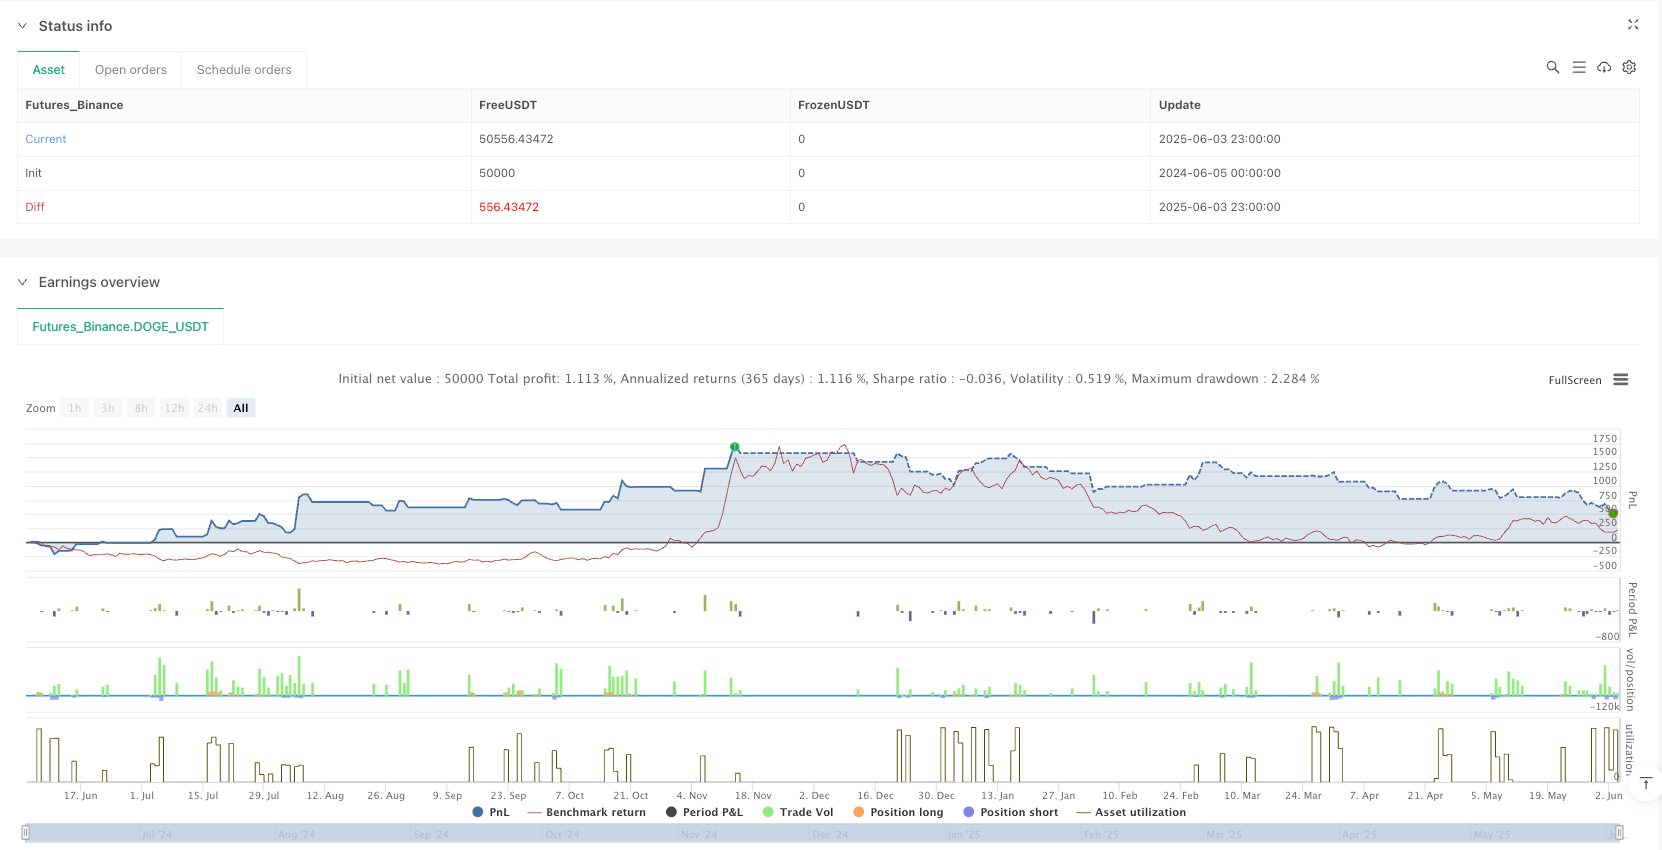The width and height of the screenshot is (1662, 850).
Task: Open the Schedule orders tab
Action: (244, 70)
